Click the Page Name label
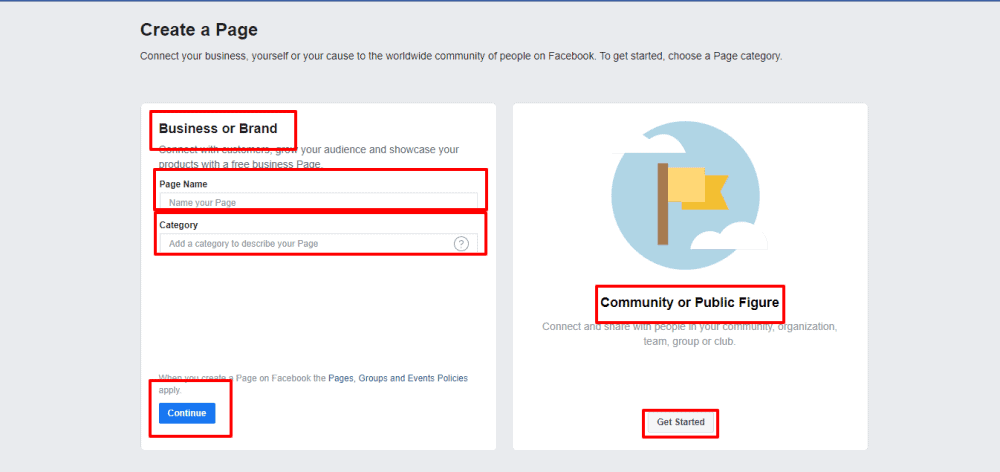 click(x=183, y=184)
